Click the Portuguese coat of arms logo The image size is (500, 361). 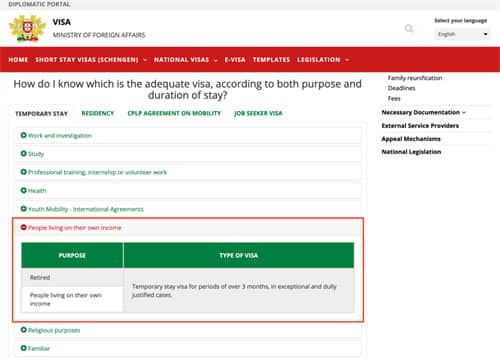point(27,29)
